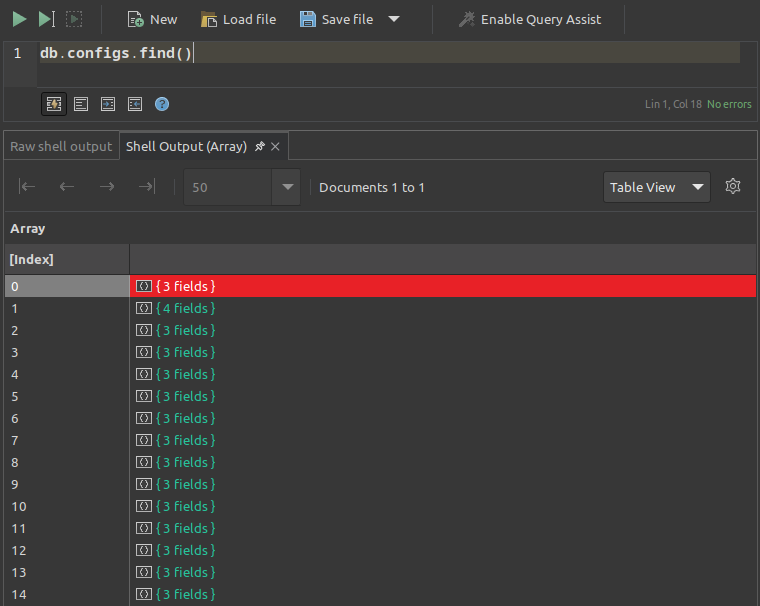760x606 pixels.
Task: Create a new script with New icon
Action: (152, 19)
